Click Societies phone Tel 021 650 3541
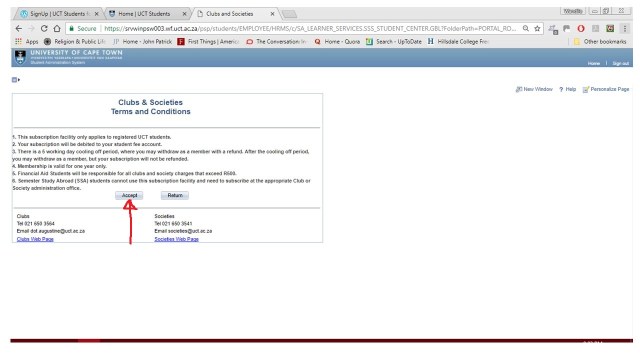 (x=173, y=224)
